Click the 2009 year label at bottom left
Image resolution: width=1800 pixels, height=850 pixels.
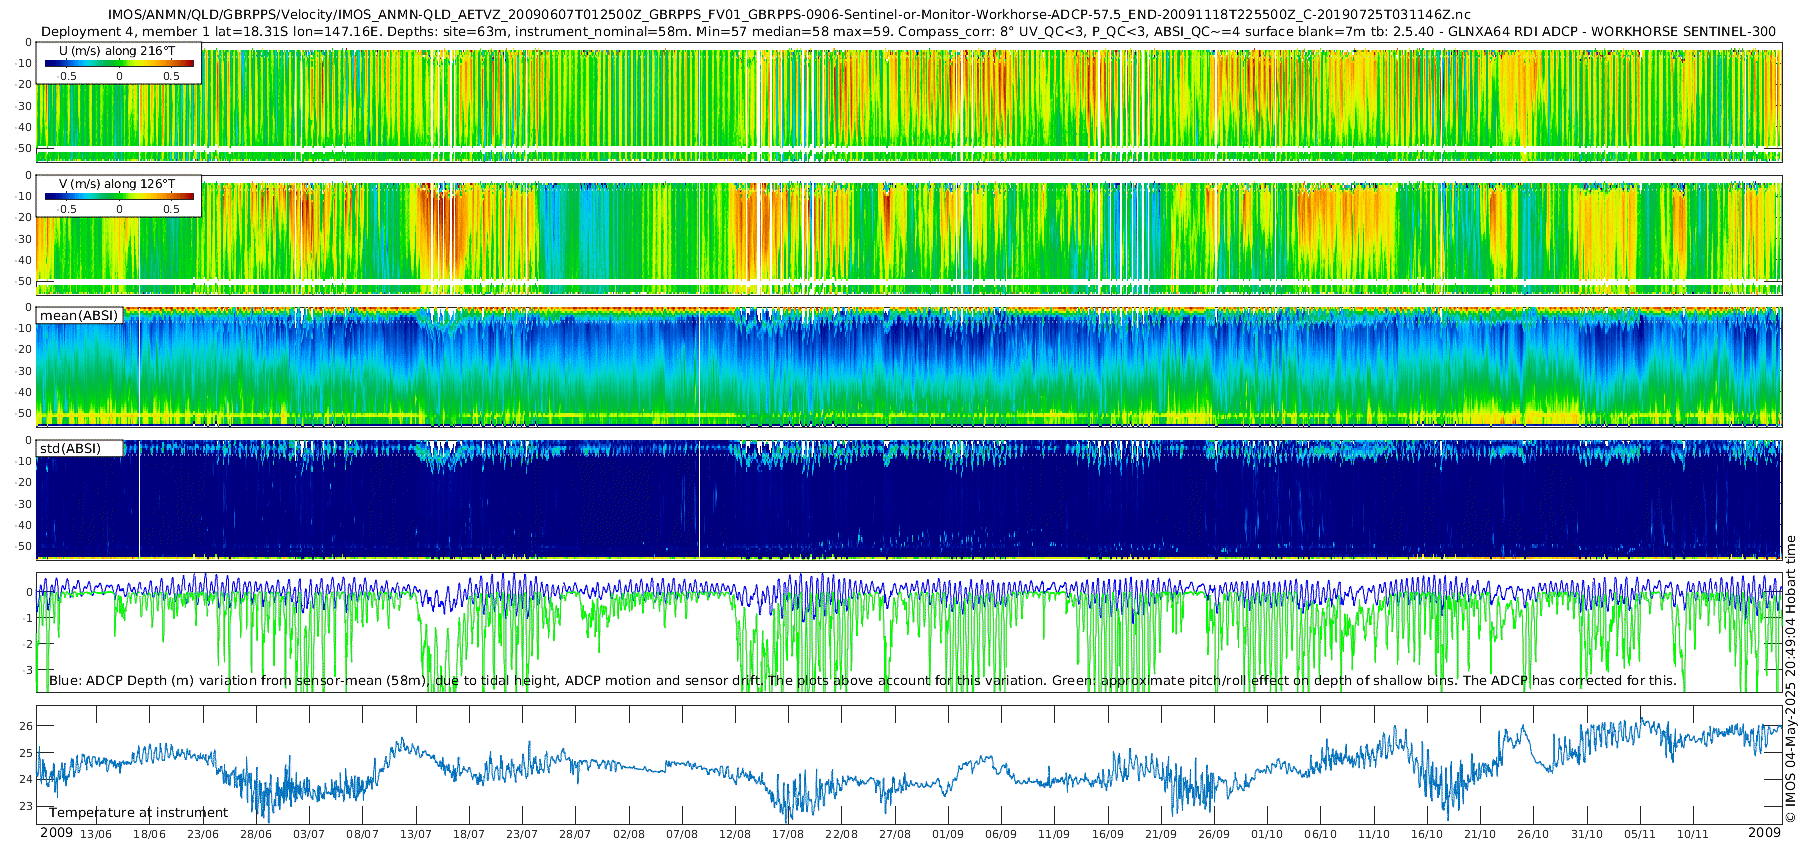point(56,833)
